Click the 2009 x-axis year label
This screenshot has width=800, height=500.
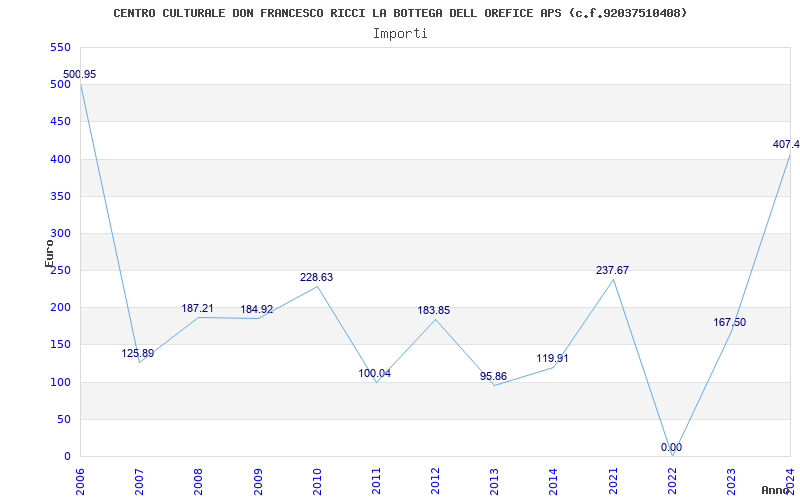click(258, 481)
